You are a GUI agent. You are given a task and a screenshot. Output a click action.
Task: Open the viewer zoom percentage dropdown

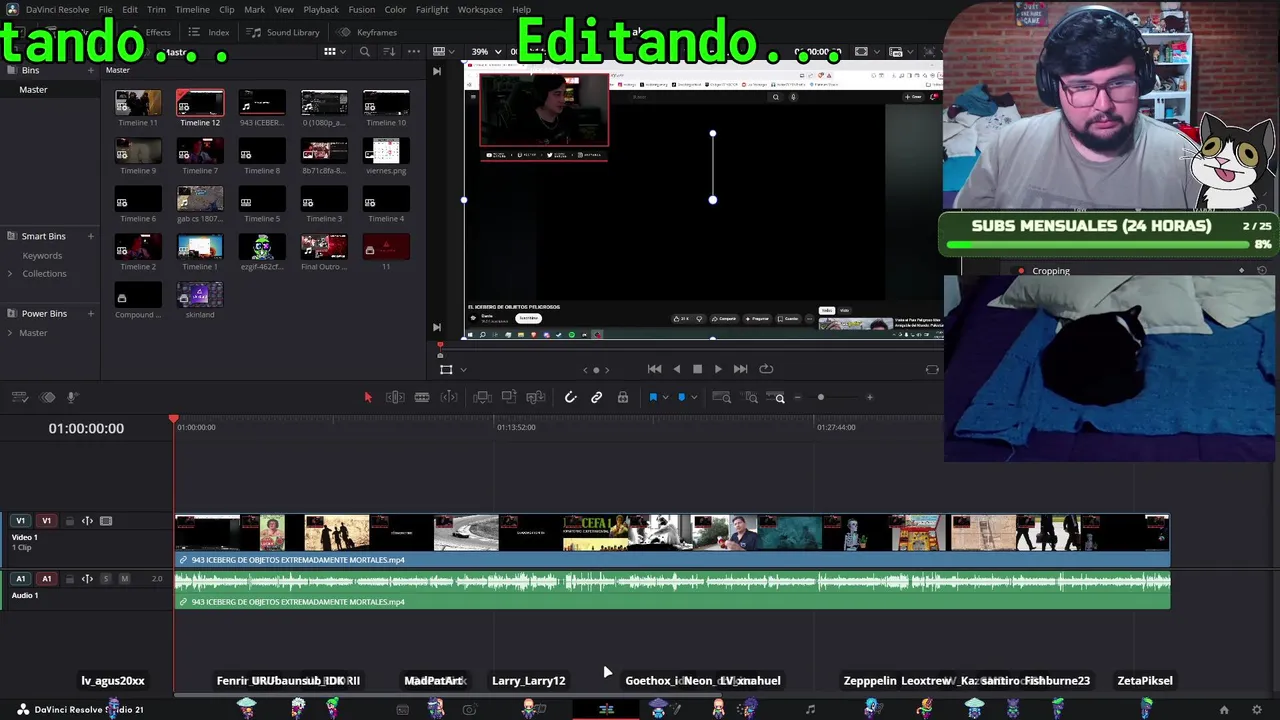click(x=486, y=52)
